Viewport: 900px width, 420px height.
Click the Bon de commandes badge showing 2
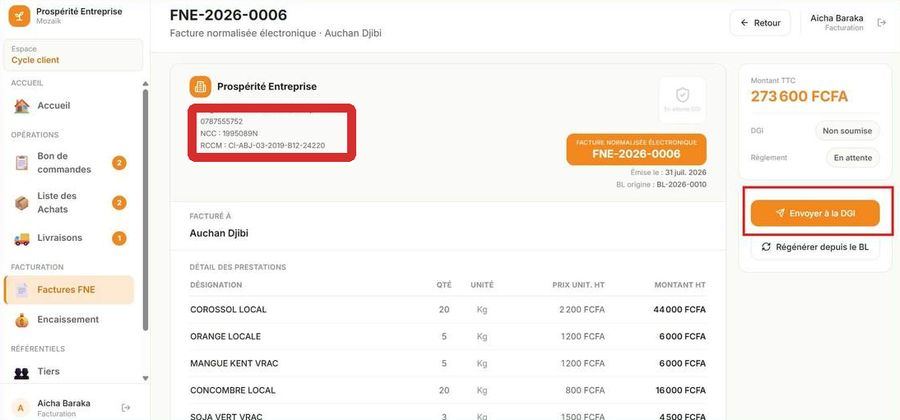[x=119, y=163]
